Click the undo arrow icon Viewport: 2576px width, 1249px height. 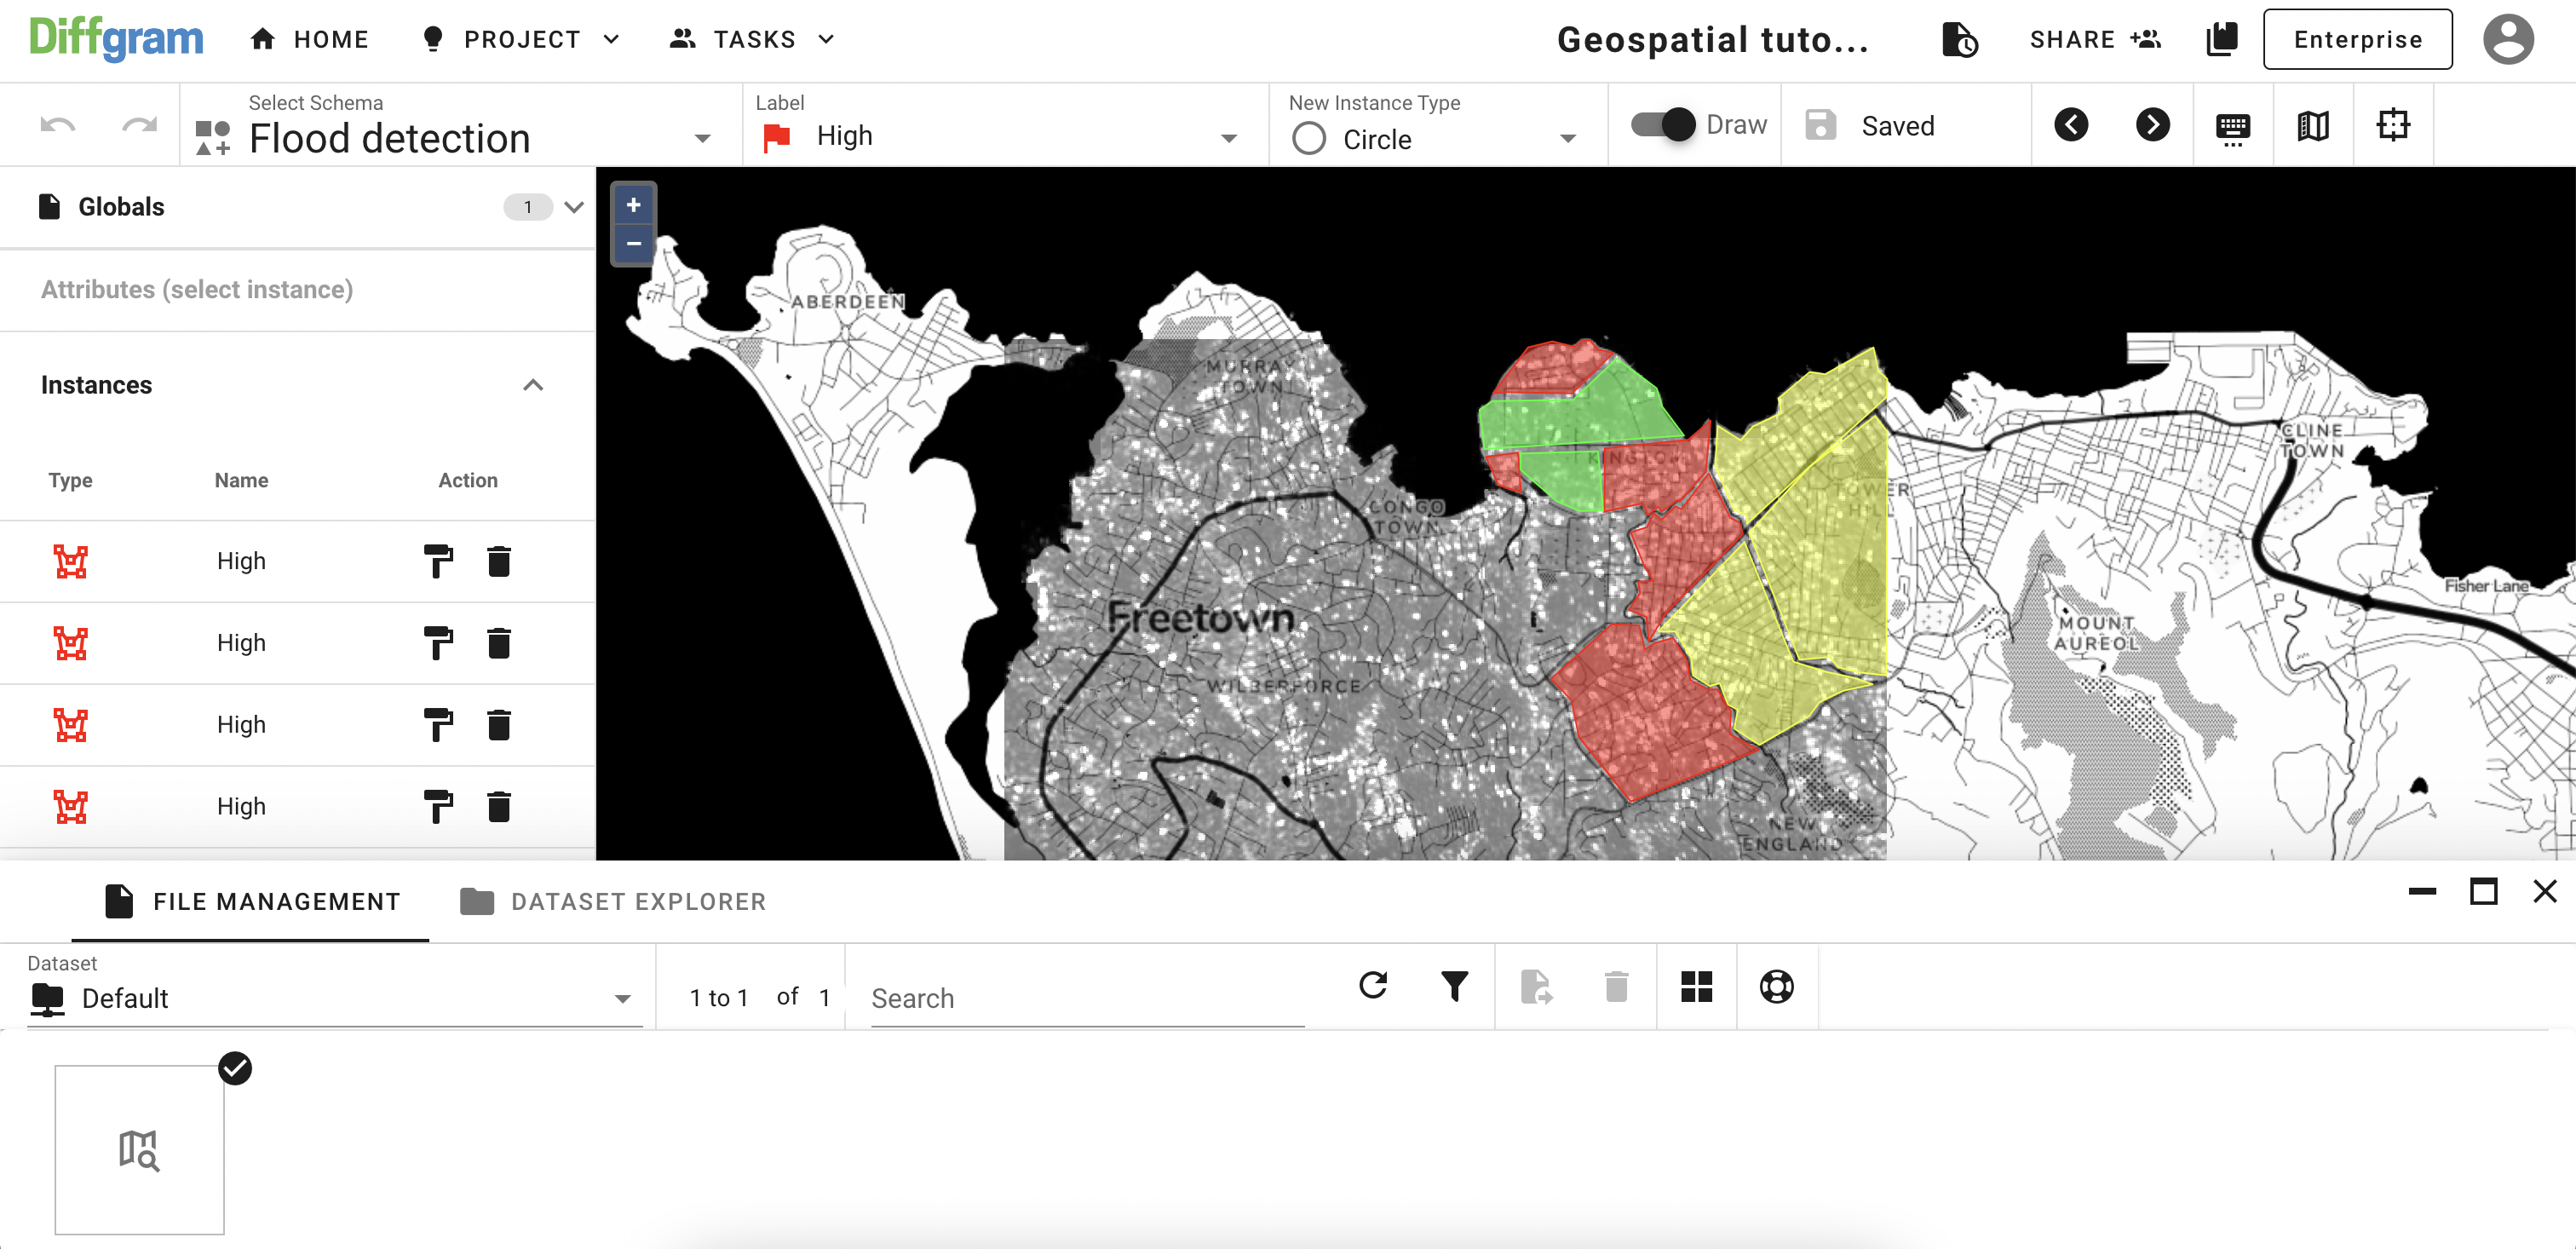58,125
